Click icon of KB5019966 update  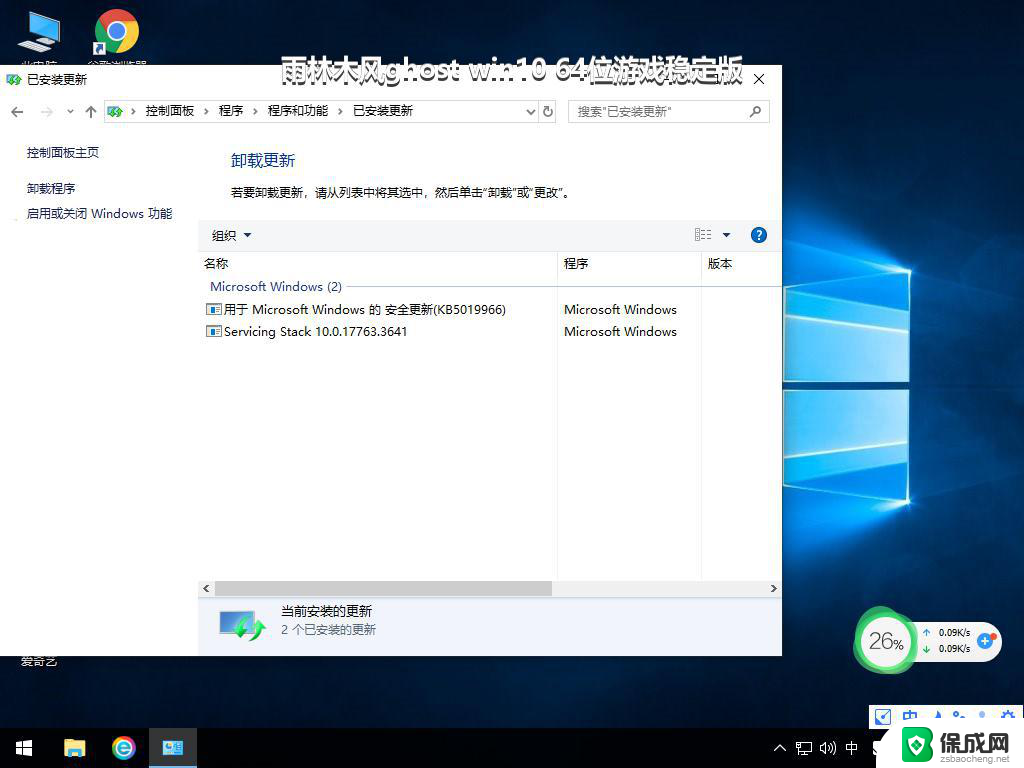[x=213, y=310]
